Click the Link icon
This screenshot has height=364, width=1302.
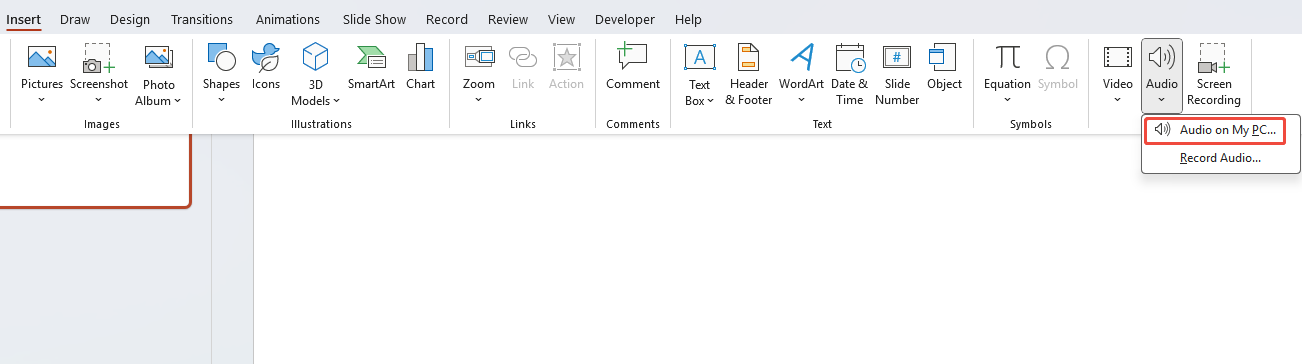click(x=523, y=58)
